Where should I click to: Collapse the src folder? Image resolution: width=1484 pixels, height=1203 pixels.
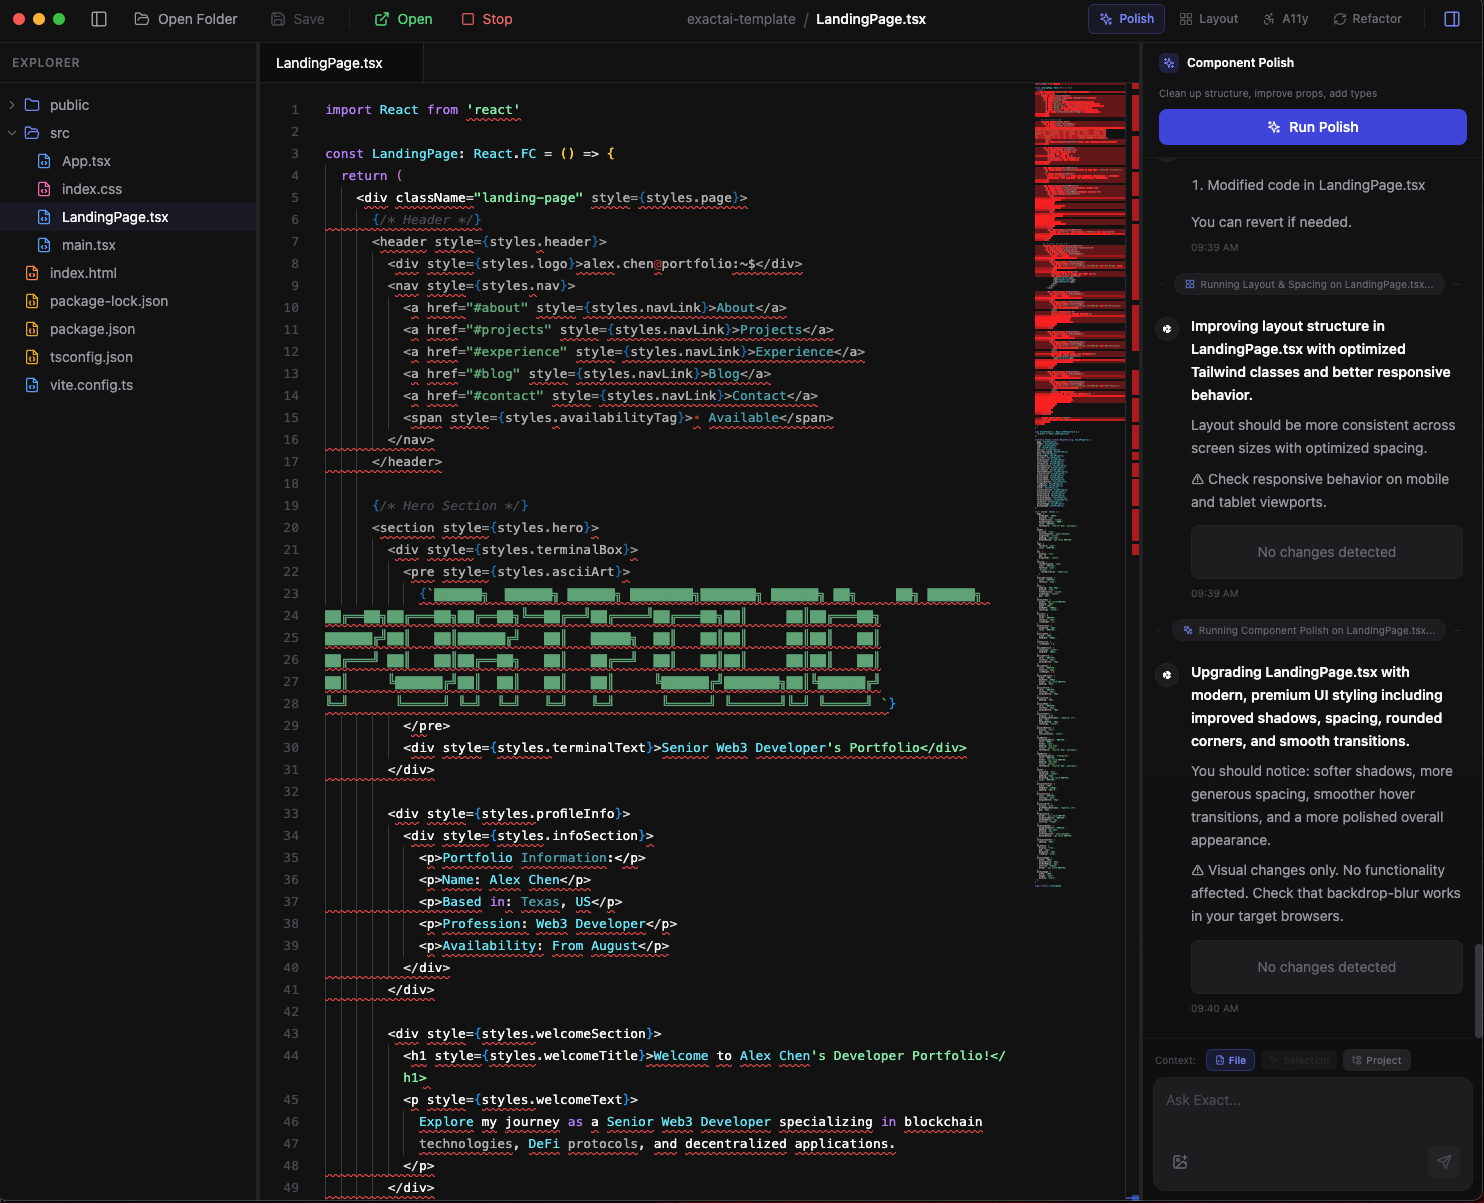[12, 133]
